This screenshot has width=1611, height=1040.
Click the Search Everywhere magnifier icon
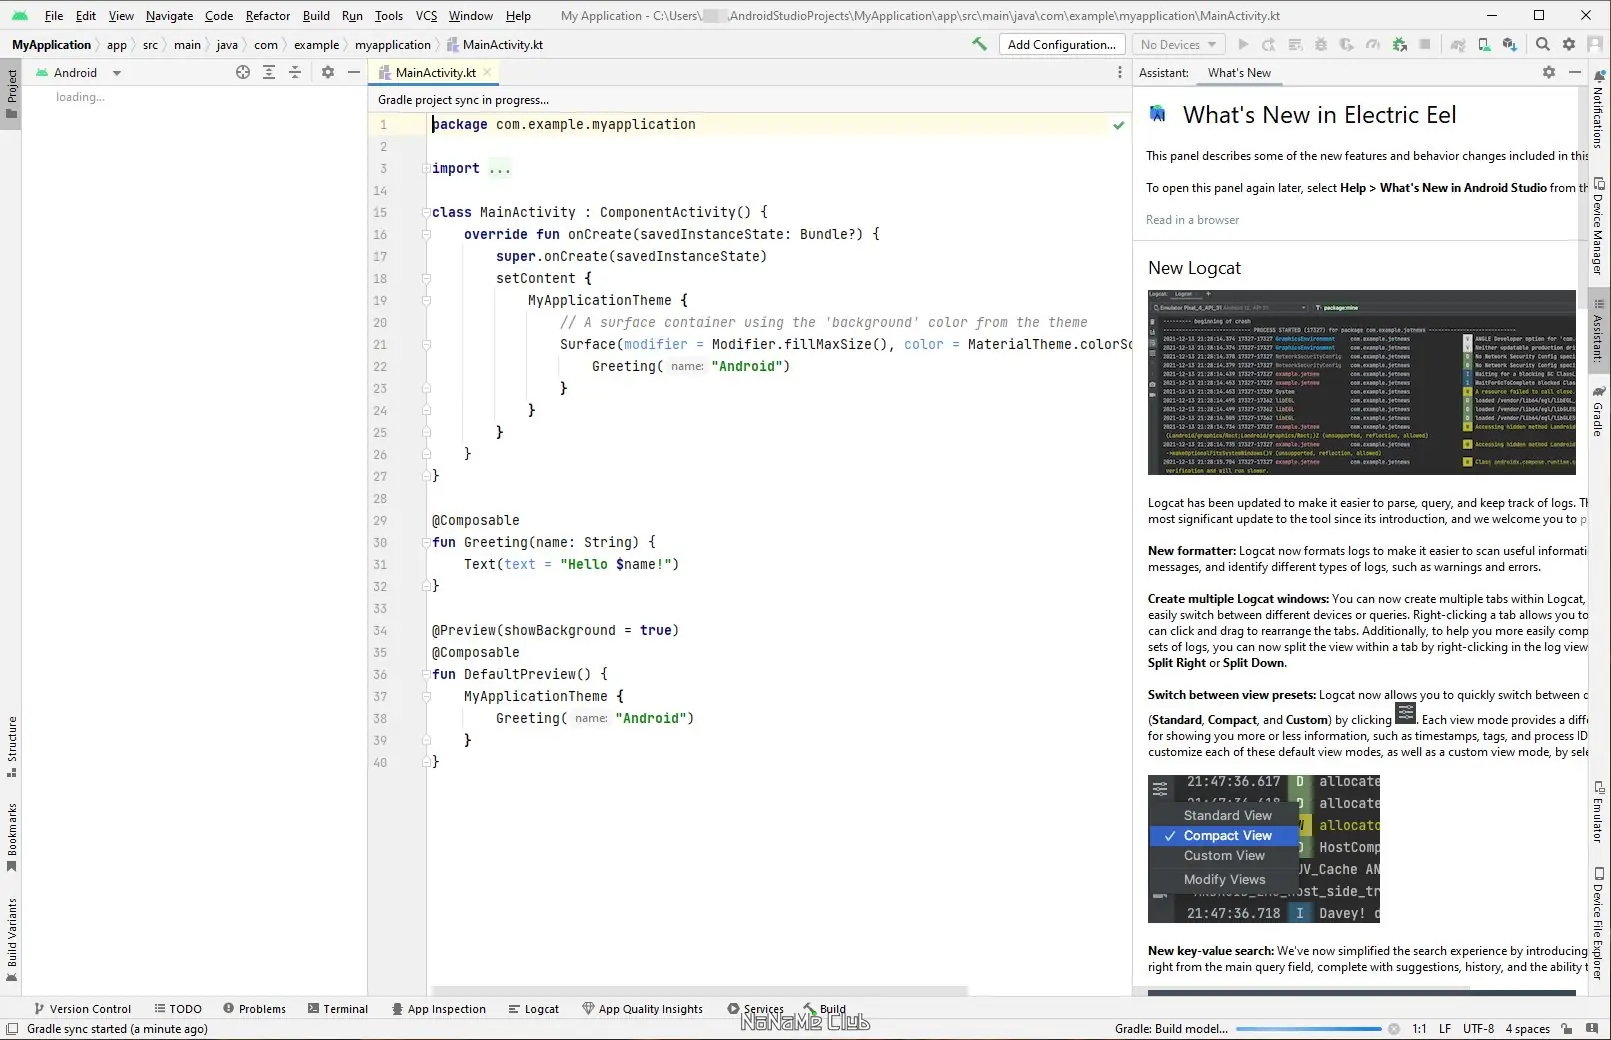tap(1543, 44)
